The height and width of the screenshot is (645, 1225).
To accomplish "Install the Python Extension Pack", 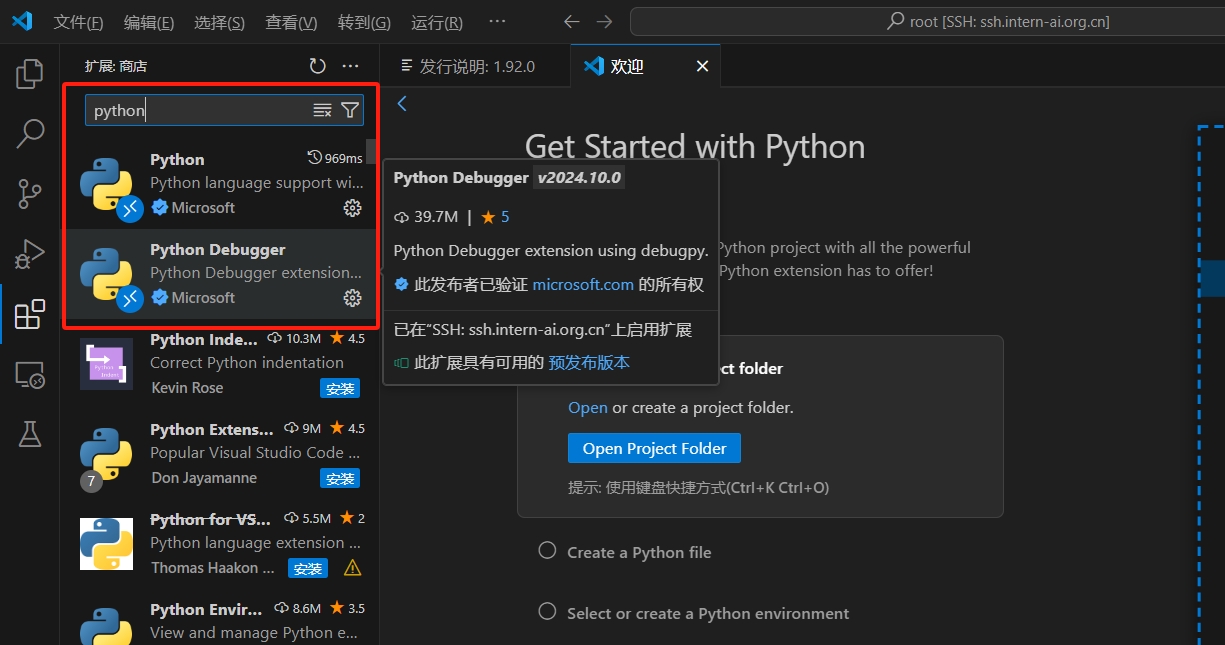I will (x=340, y=478).
